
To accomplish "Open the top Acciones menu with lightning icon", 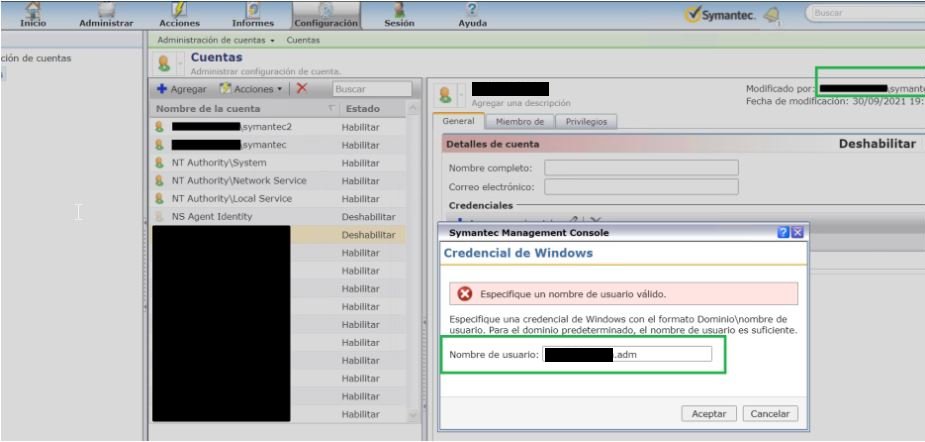I will point(179,15).
